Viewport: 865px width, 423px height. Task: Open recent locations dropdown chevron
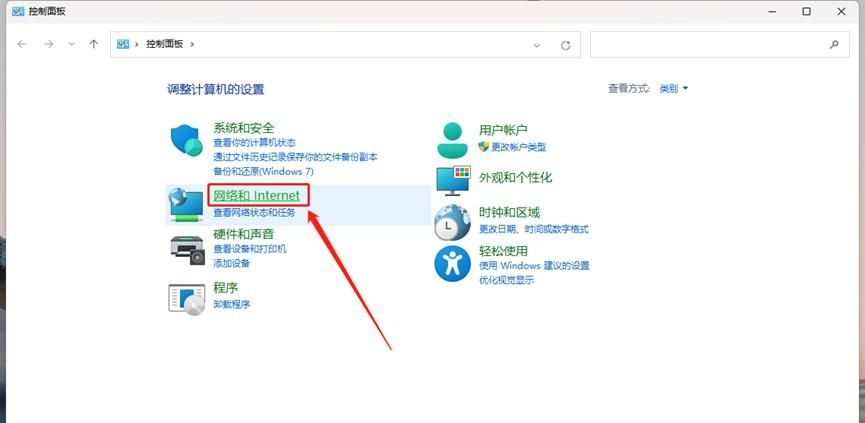pos(71,44)
